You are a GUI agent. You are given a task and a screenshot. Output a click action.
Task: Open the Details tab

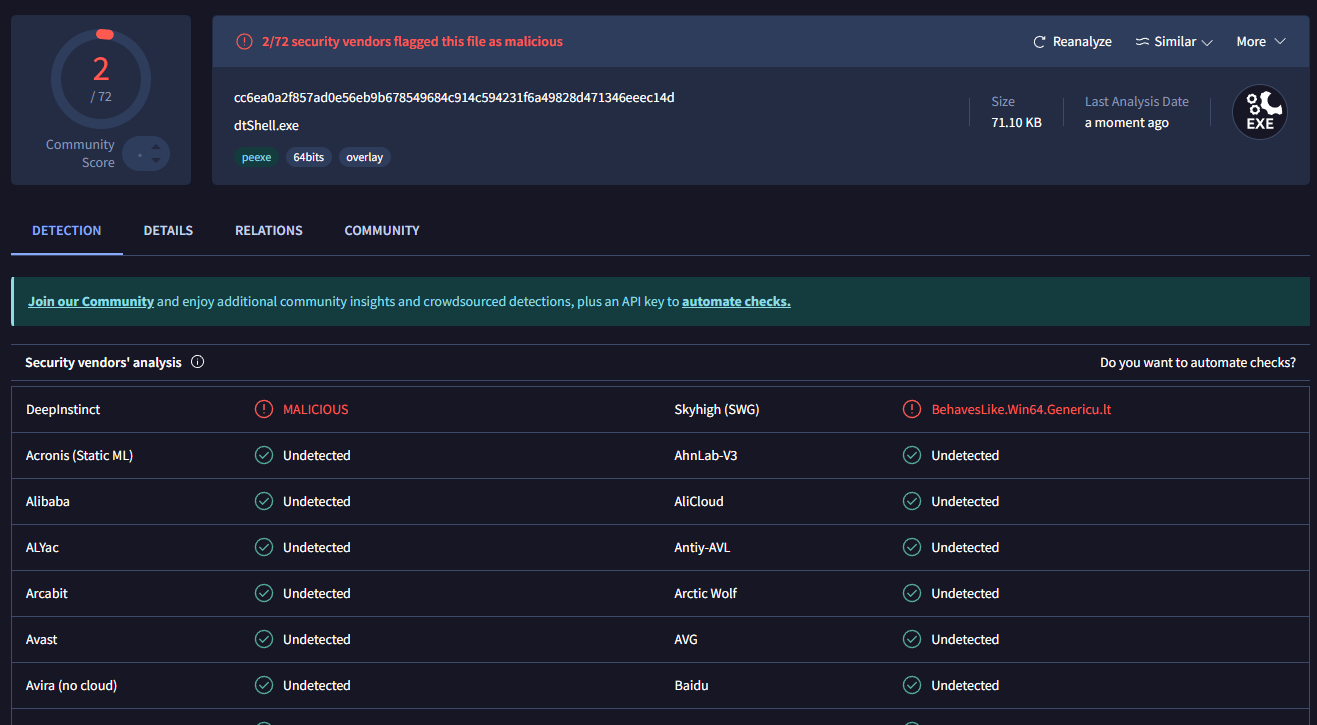[168, 231]
